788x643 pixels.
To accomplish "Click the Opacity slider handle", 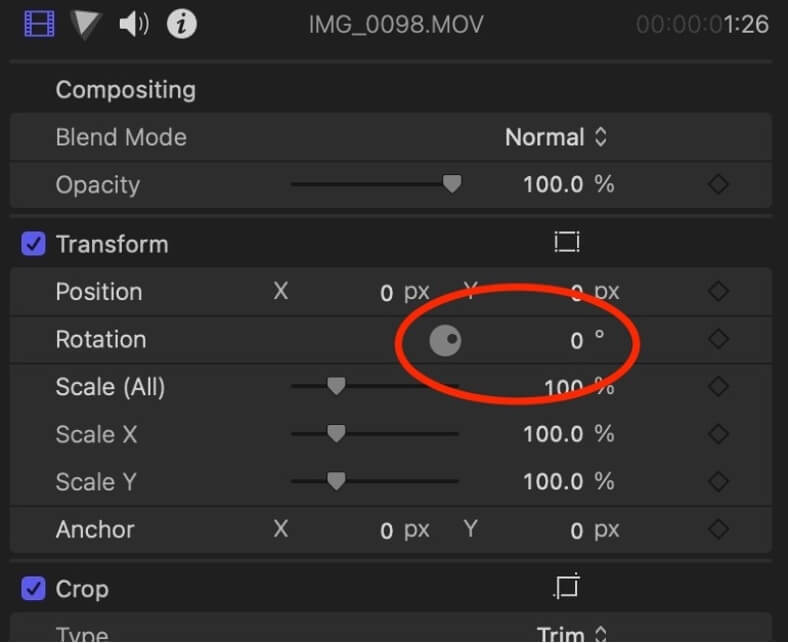I will click(452, 184).
